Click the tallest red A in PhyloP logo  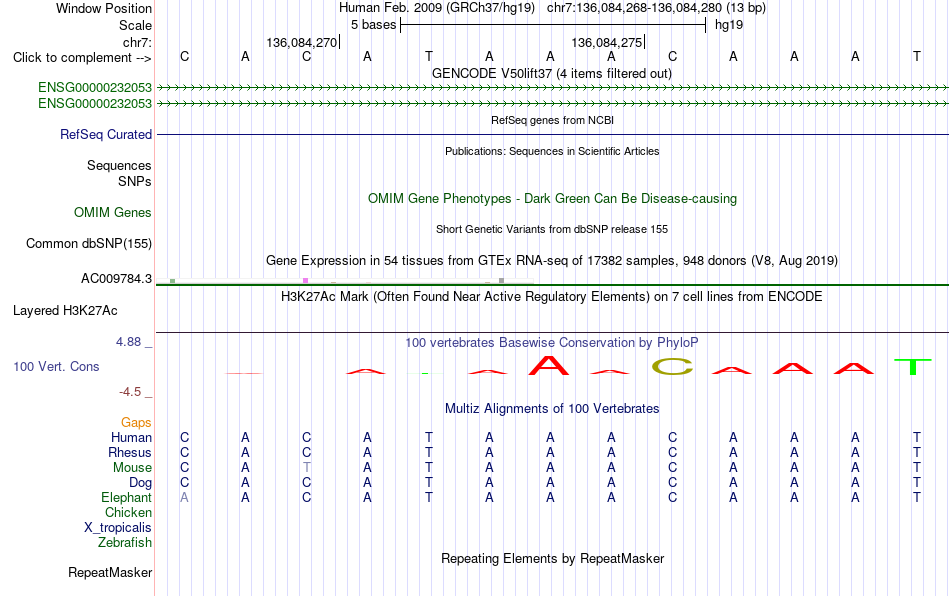click(549, 365)
